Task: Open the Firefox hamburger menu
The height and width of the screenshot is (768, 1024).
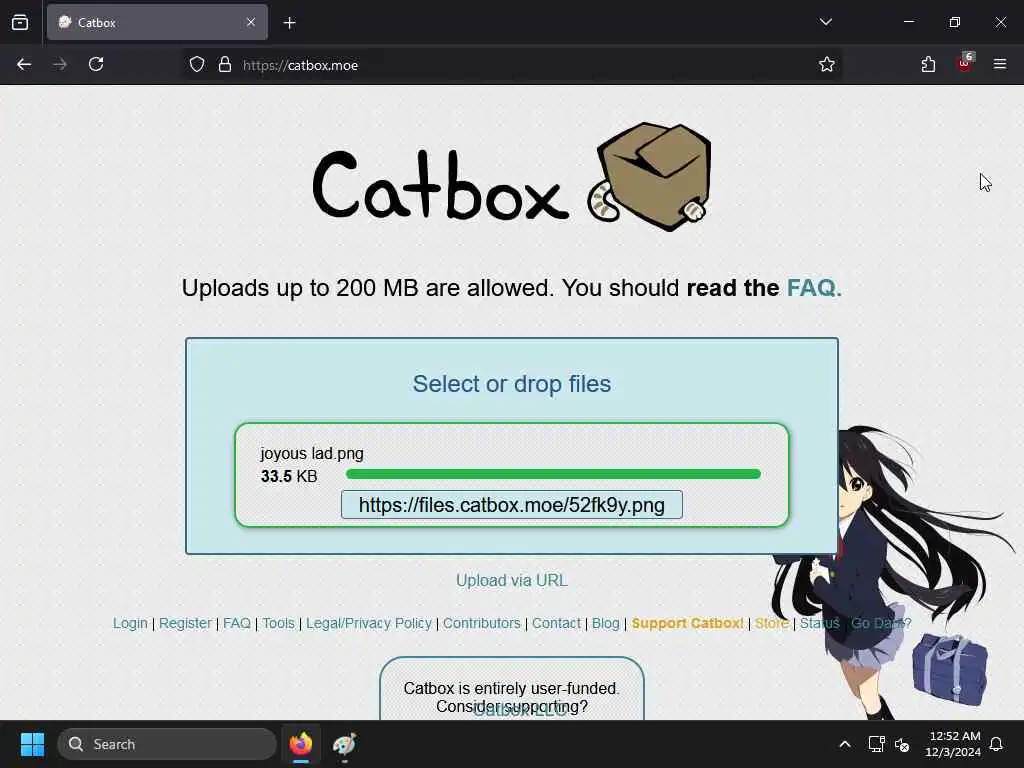Action: (1000, 64)
